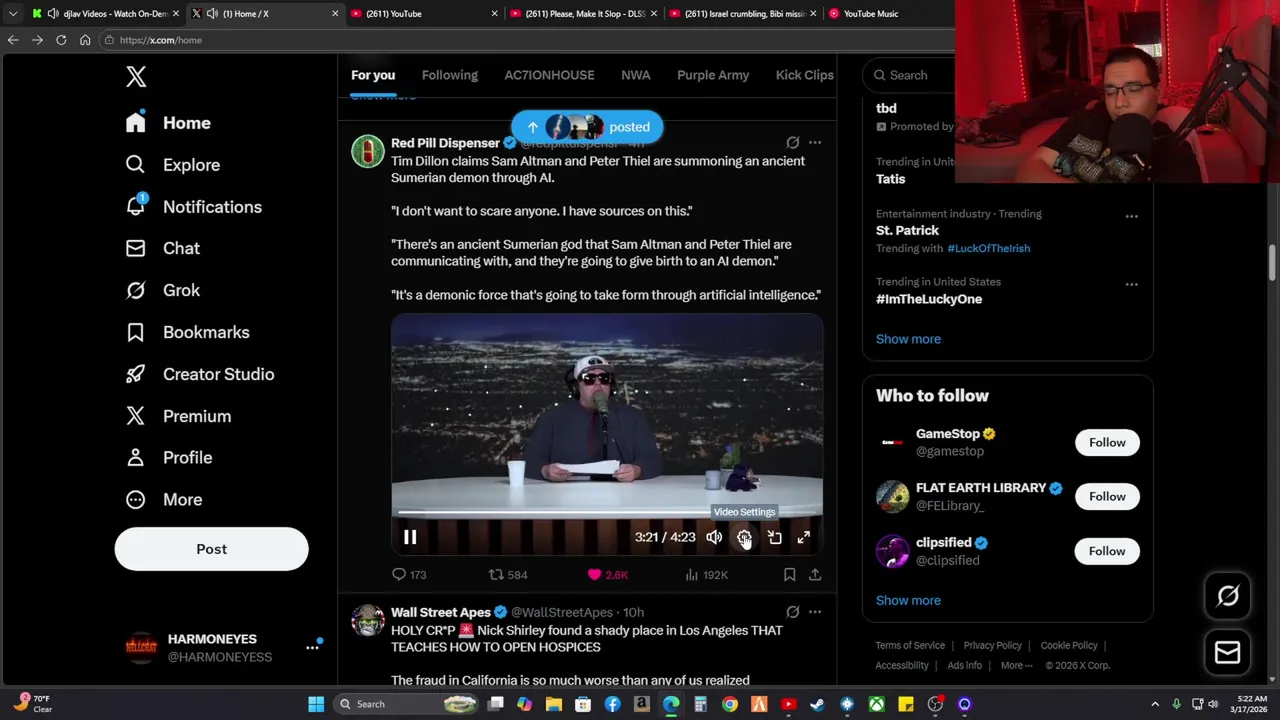Repost the post with 584 reposts
The image size is (1280, 720).
tap(507, 574)
